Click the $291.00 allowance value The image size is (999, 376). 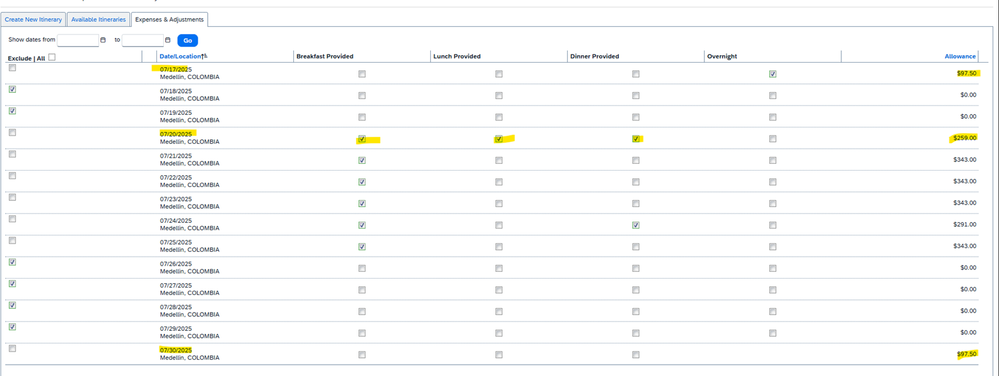965,224
